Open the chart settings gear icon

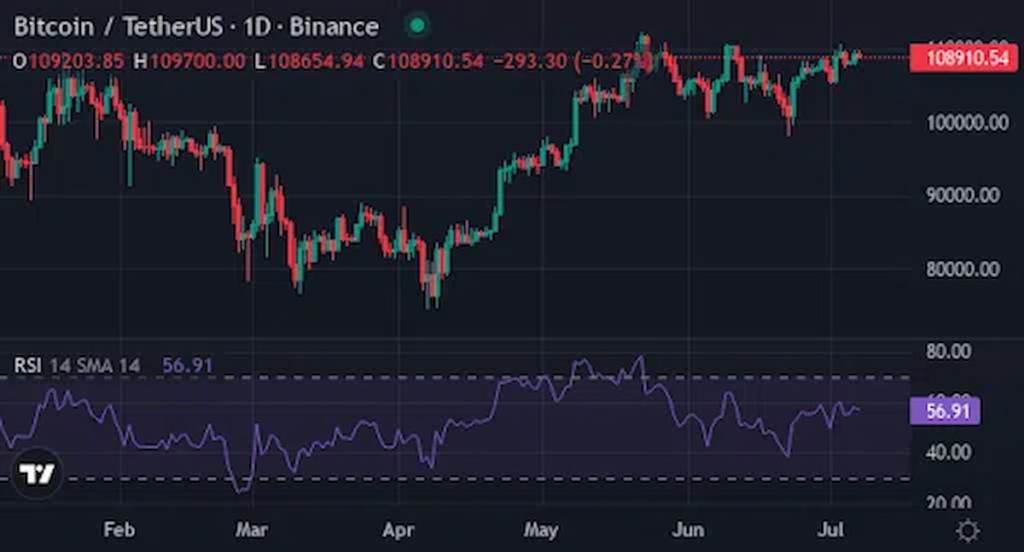coord(967,530)
